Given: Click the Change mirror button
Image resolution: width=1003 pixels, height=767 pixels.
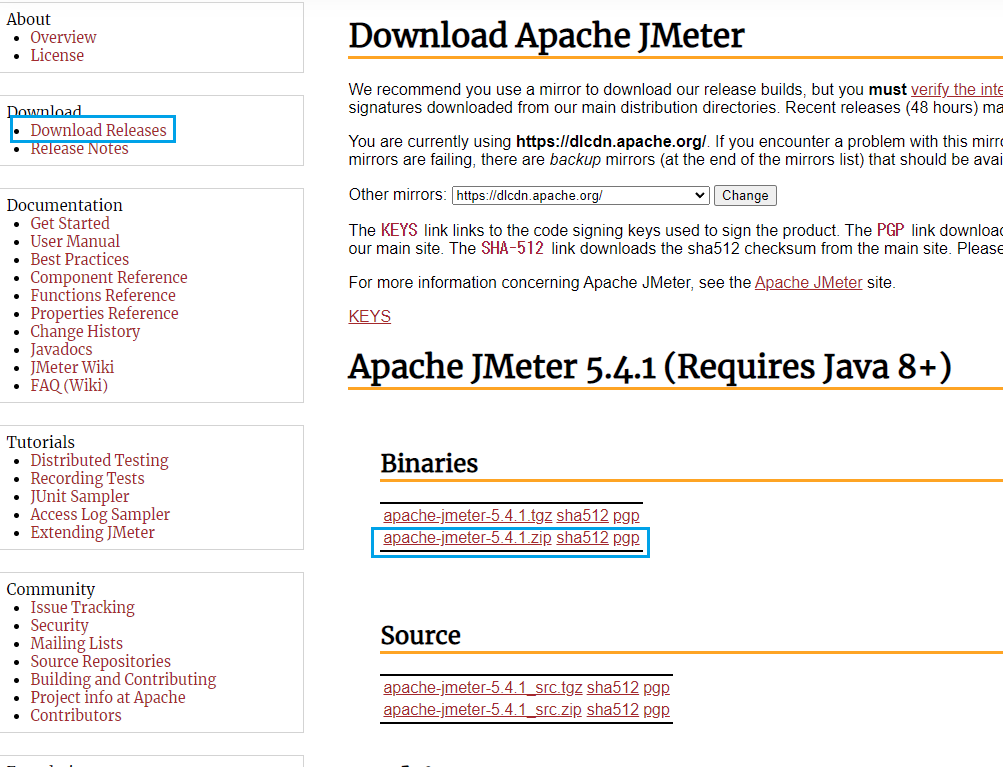Looking at the screenshot, I should (x=745, y=195).
